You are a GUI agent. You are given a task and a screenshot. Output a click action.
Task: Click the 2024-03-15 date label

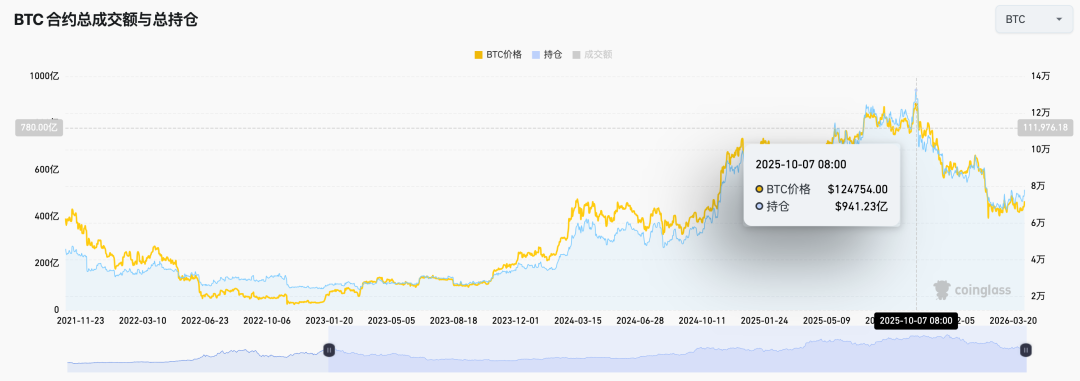coord(578,320)
